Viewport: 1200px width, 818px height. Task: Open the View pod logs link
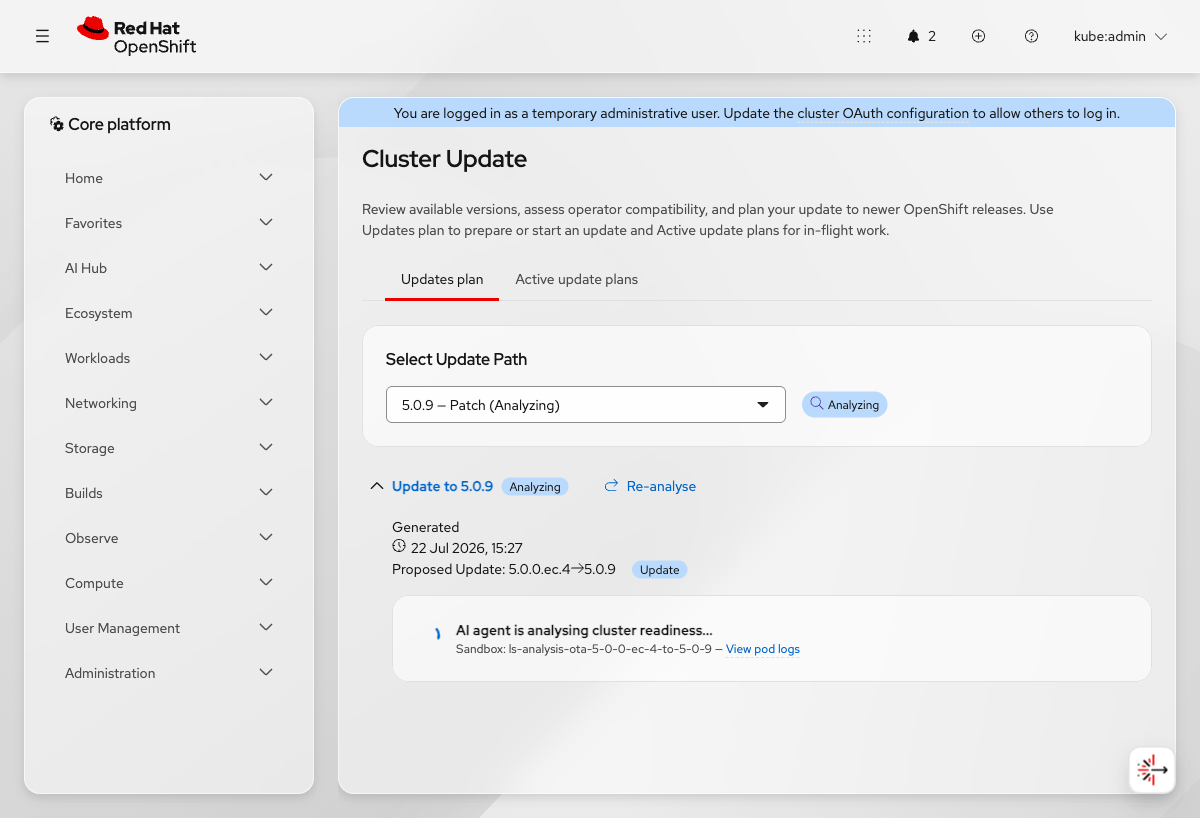point(763,649)
